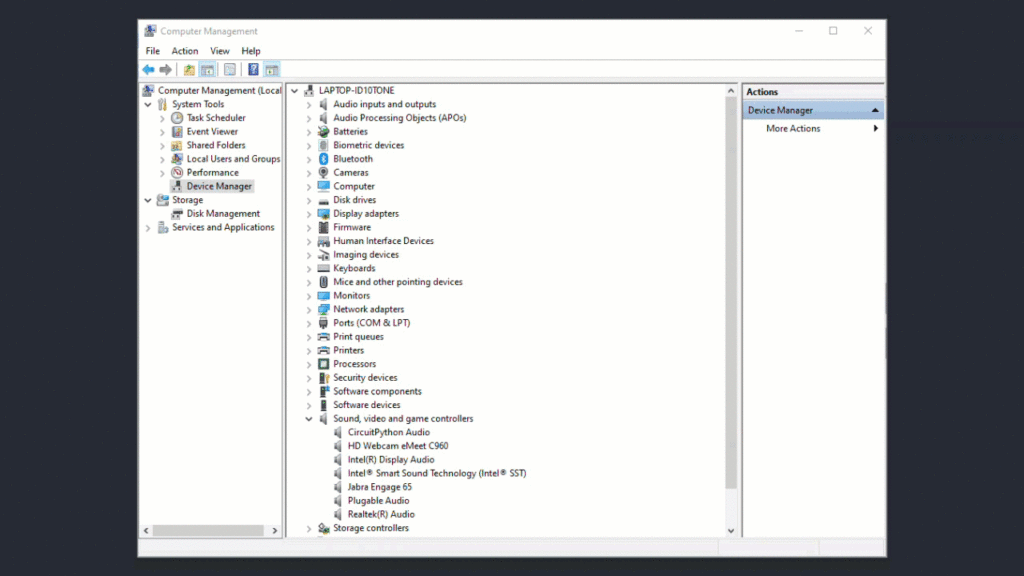Collapse the System Tools node
The width and height of the screenshot is (1024, 576).
pyautogui.click(x=148, y=104)
